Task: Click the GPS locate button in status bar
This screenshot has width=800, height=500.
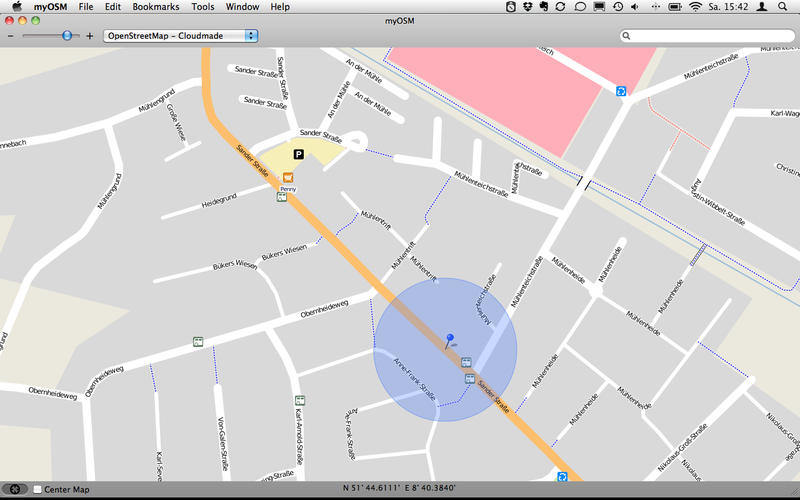Action: [15, 489]
